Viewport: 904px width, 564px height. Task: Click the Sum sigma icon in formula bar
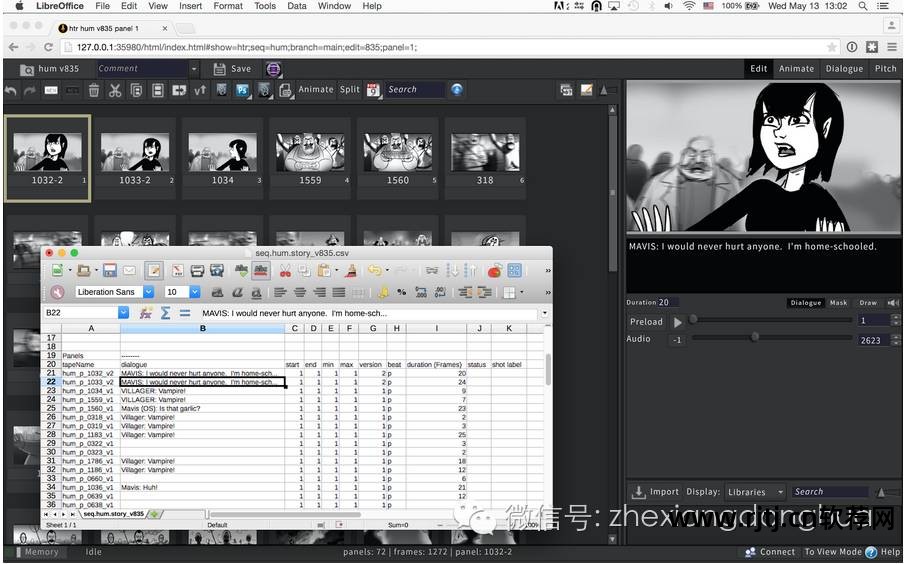(165, 313)
